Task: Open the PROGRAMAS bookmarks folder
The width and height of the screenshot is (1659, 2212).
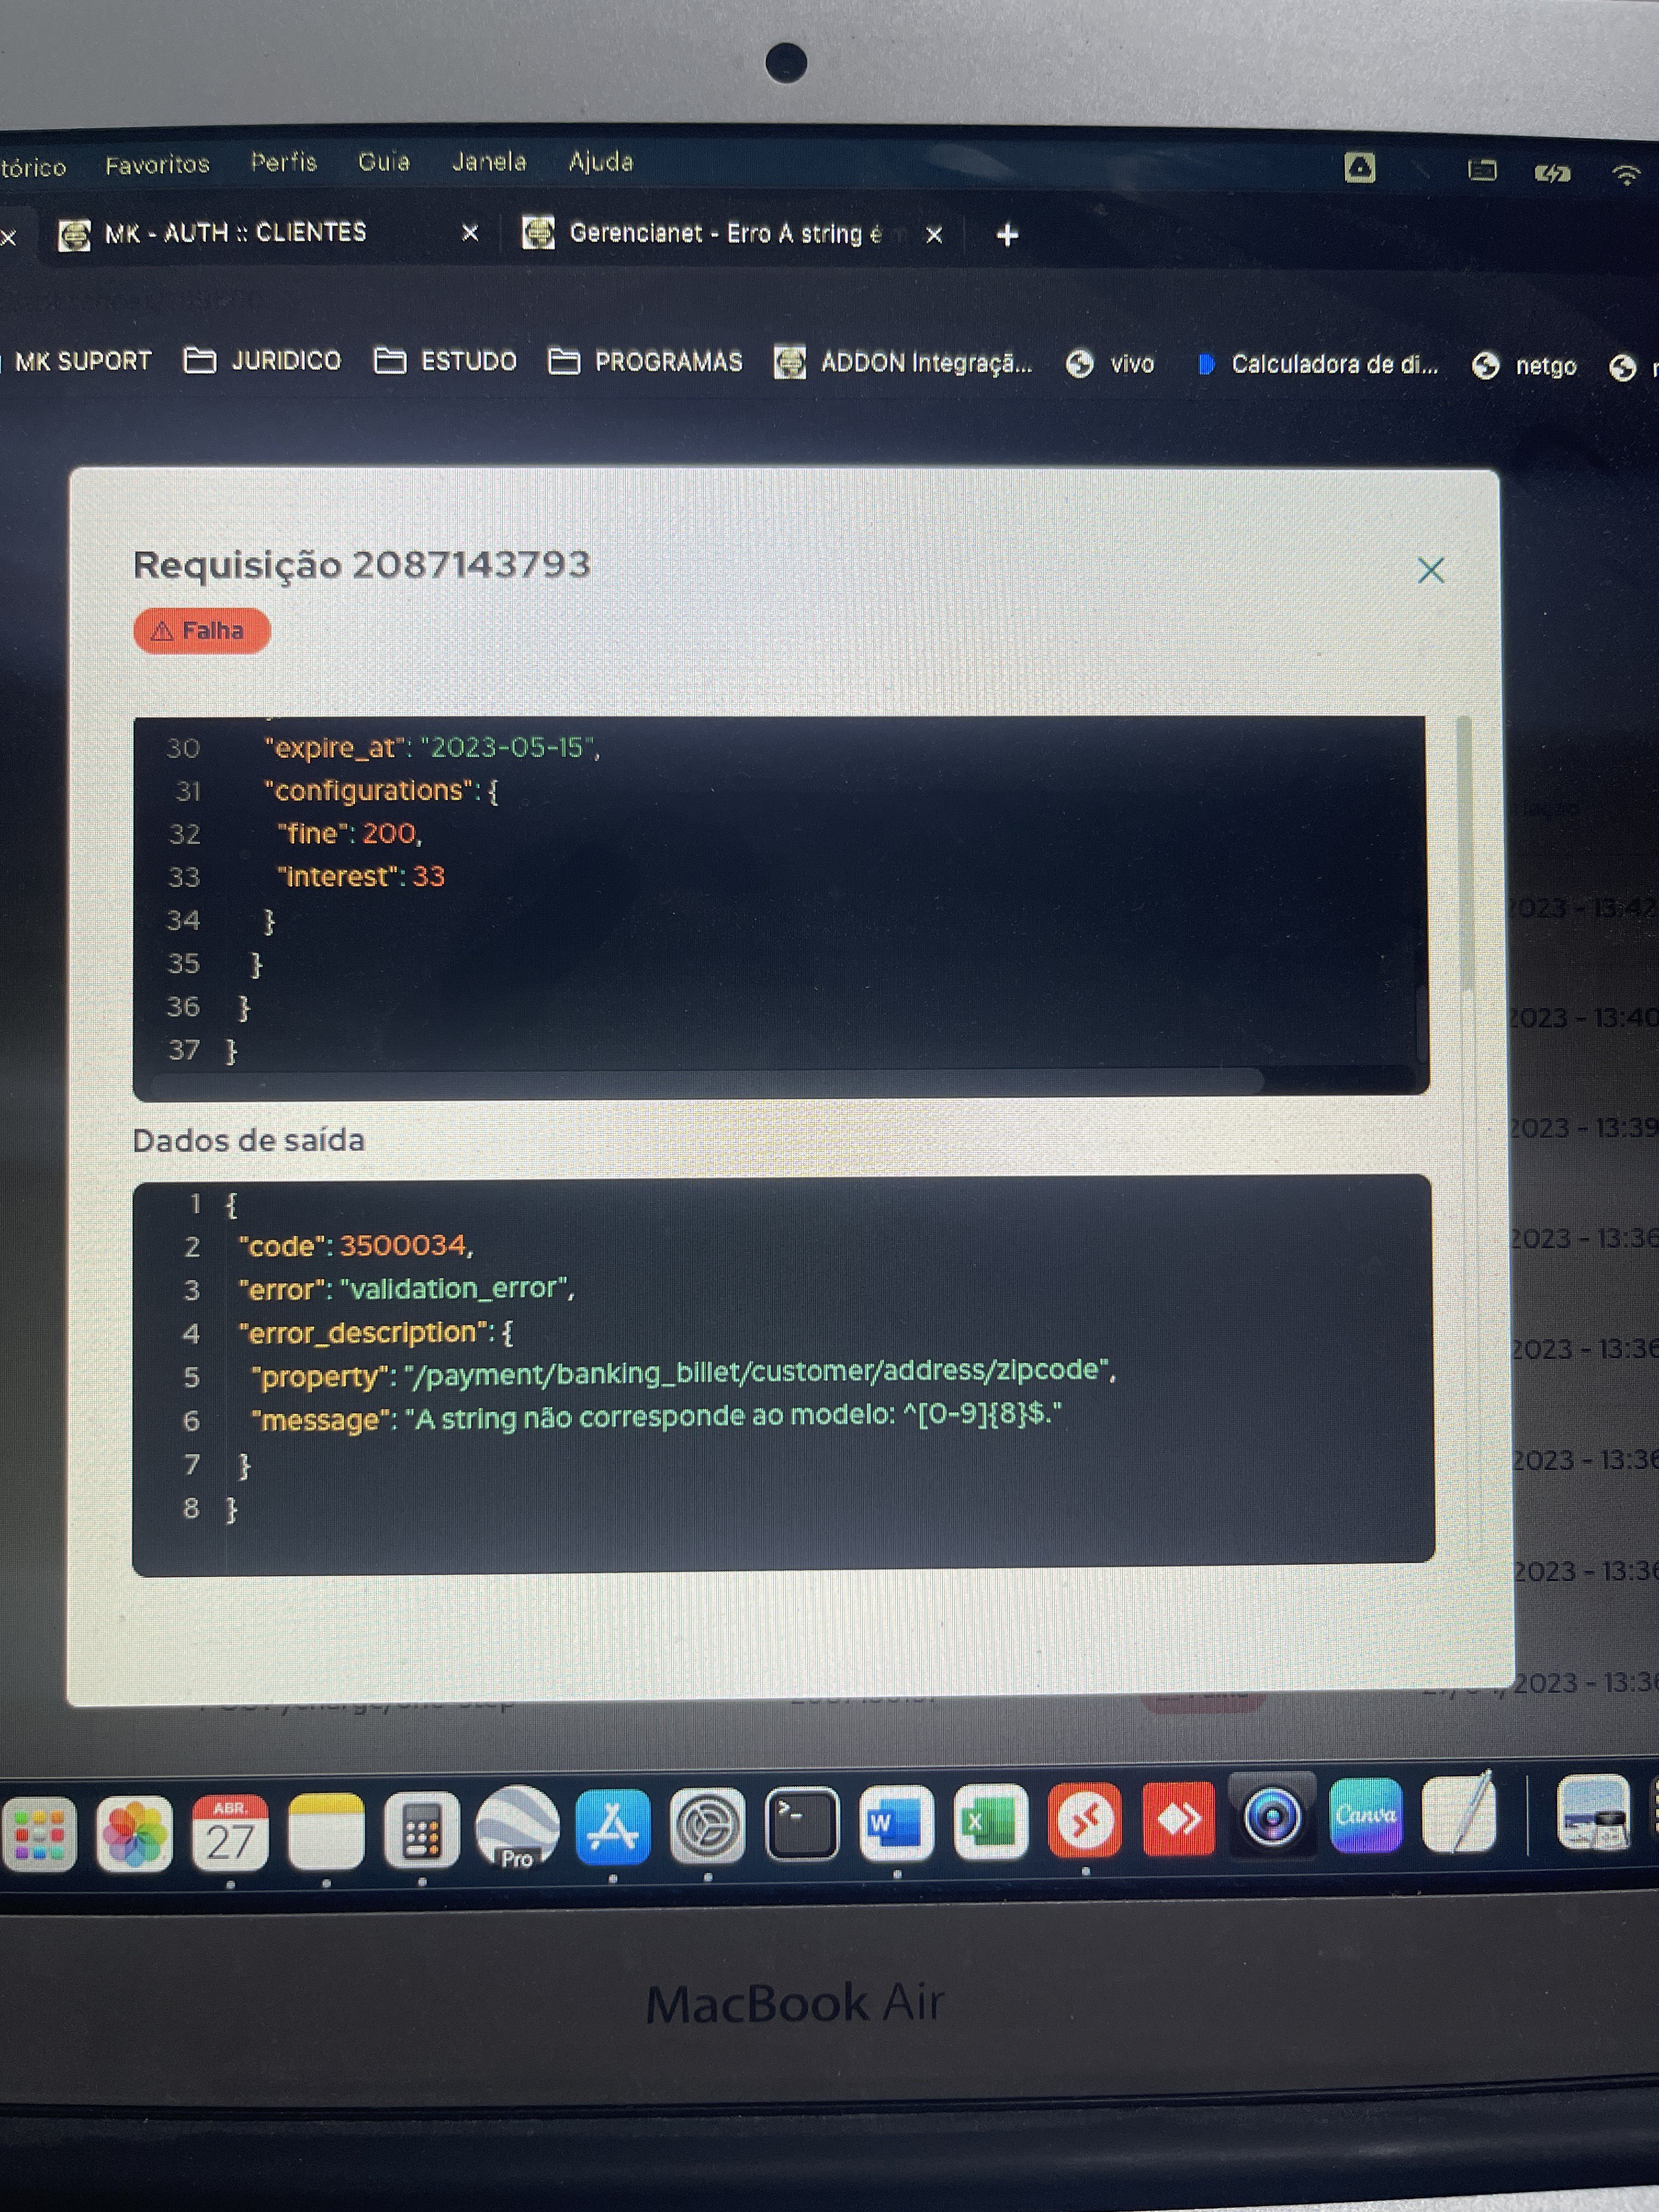Action: (645, 362)
